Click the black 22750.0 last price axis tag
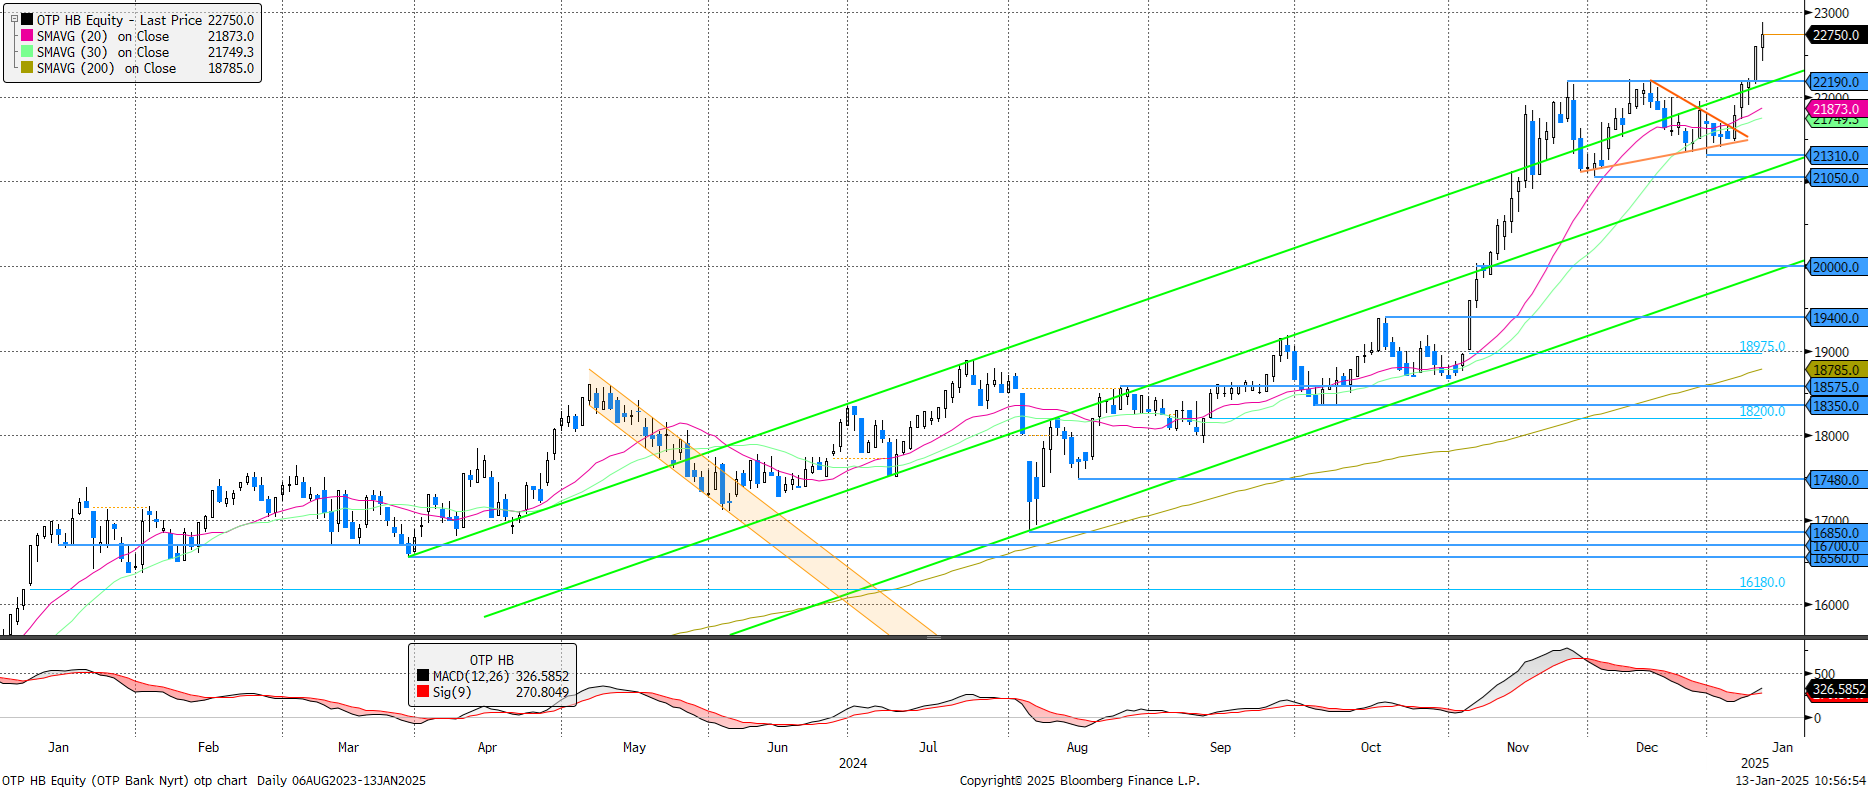 coord(1836,35)
